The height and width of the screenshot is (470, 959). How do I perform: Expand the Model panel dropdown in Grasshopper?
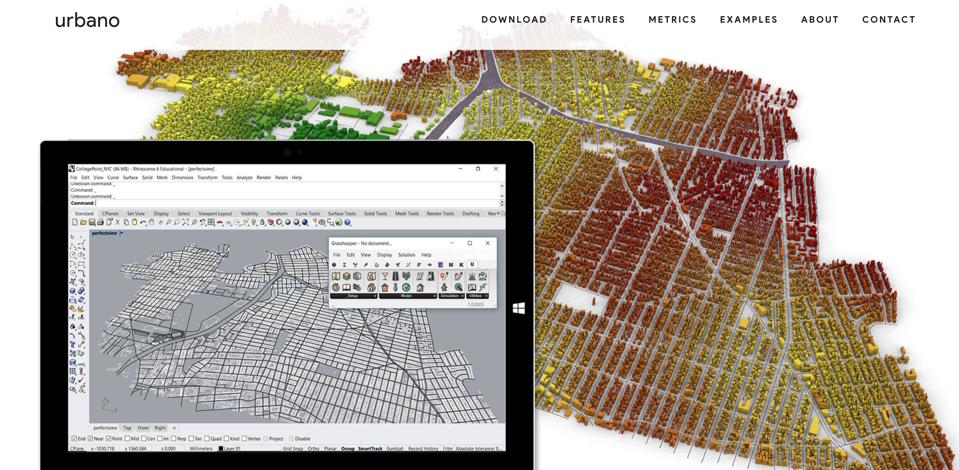434,296
